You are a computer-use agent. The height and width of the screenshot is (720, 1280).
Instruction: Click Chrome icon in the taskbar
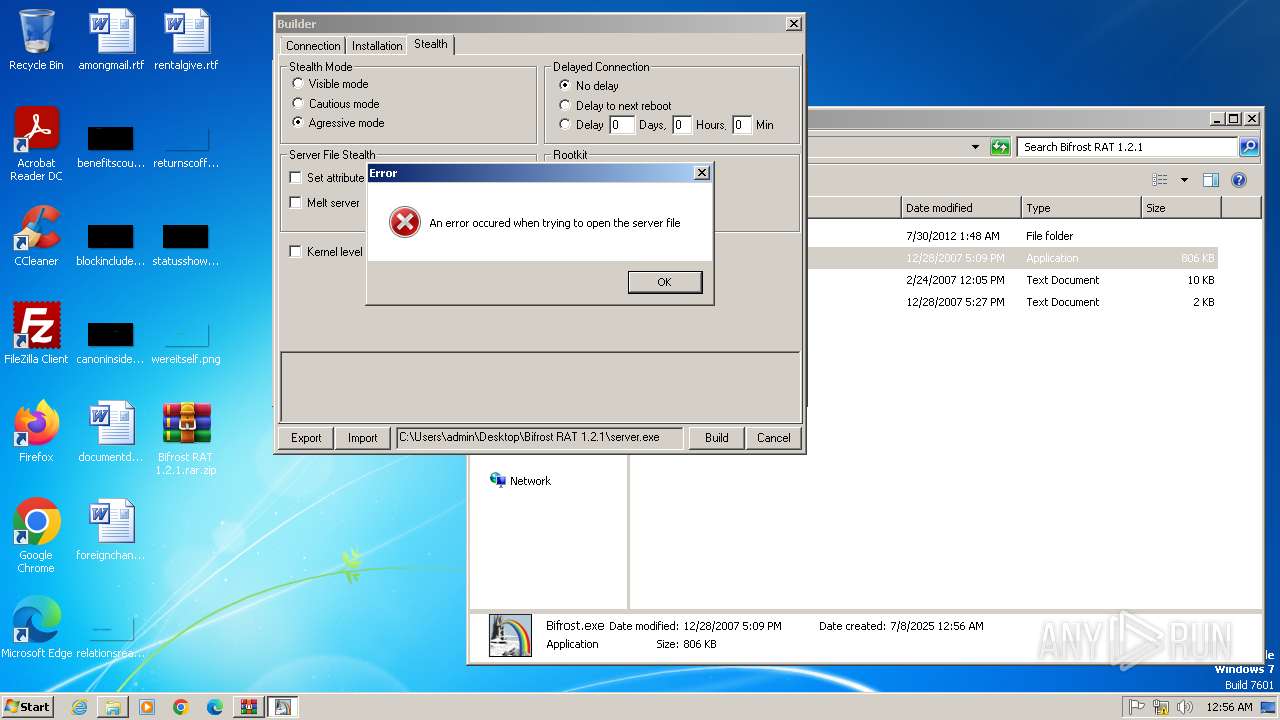(x=181, y=707)
